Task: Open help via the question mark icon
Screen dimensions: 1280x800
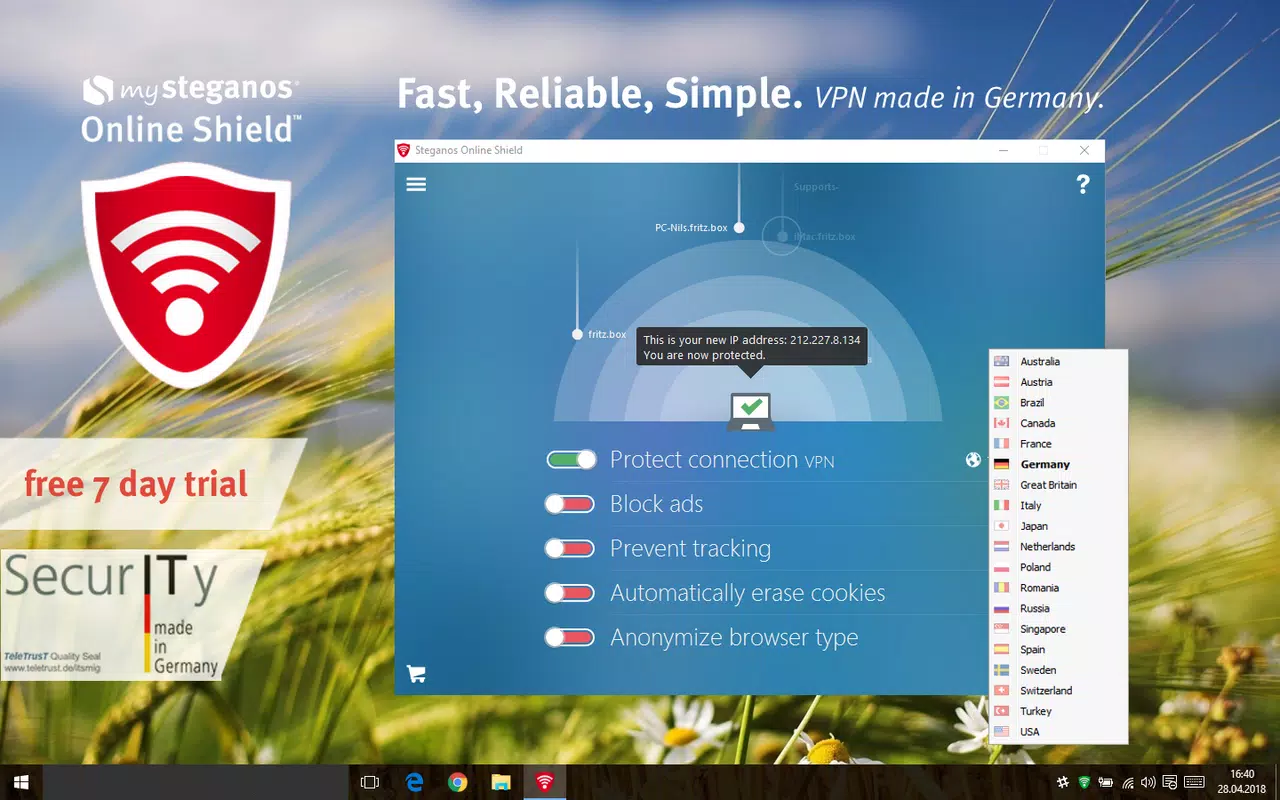Action: [x=1083, y=184]
